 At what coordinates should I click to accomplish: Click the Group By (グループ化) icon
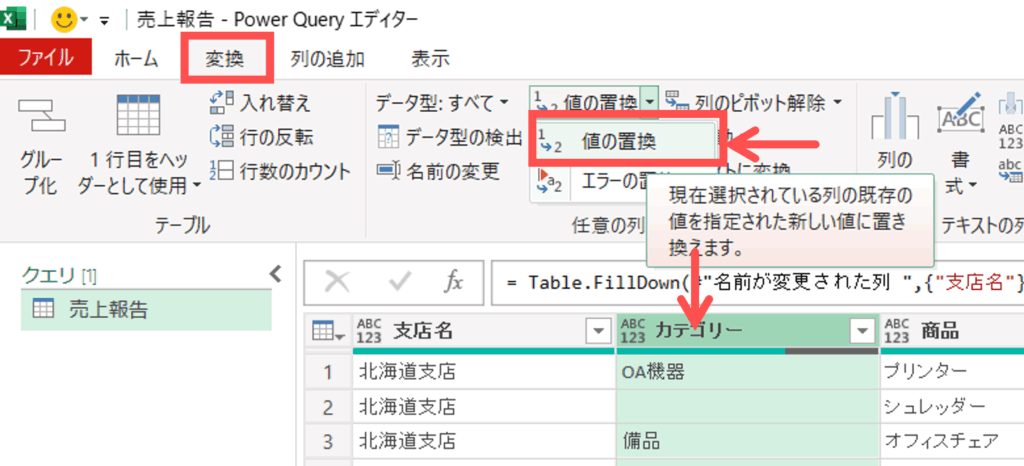click(x=40, y=118)
